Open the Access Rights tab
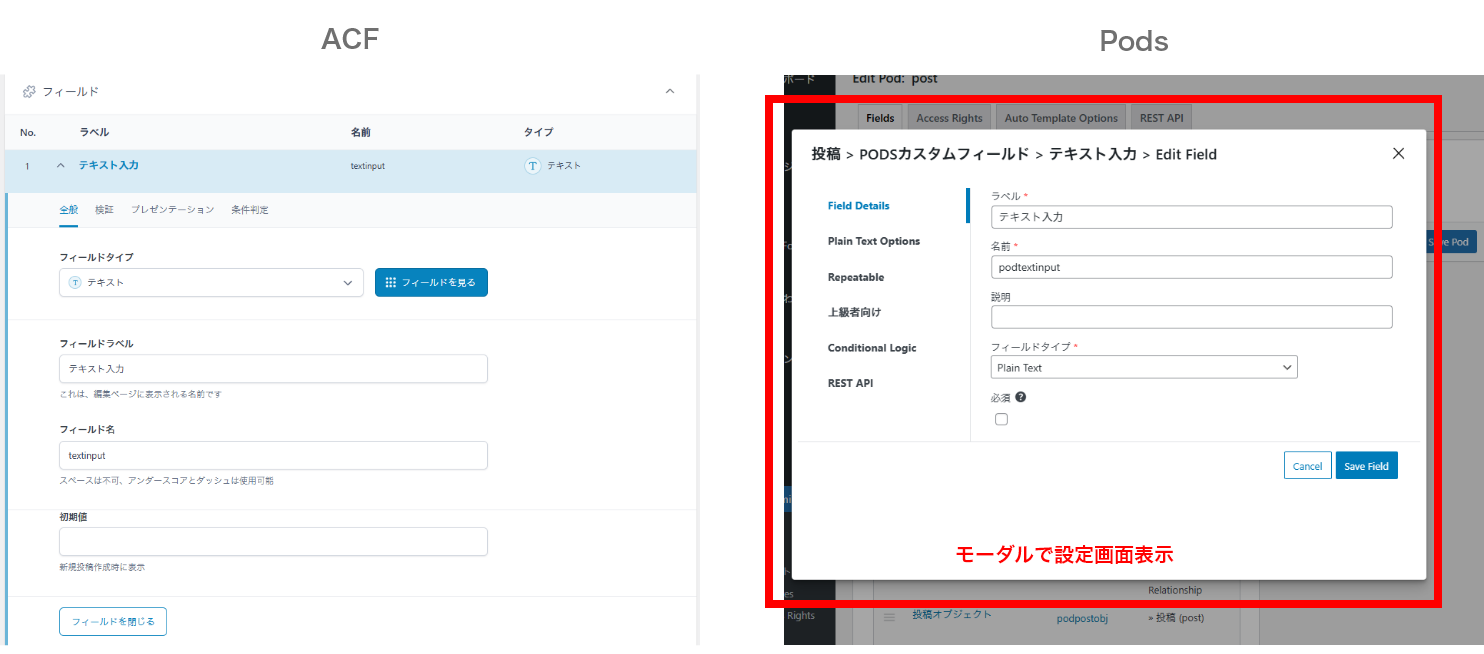The height and width of the screenshot is (654, 1484). coord(948,117)
